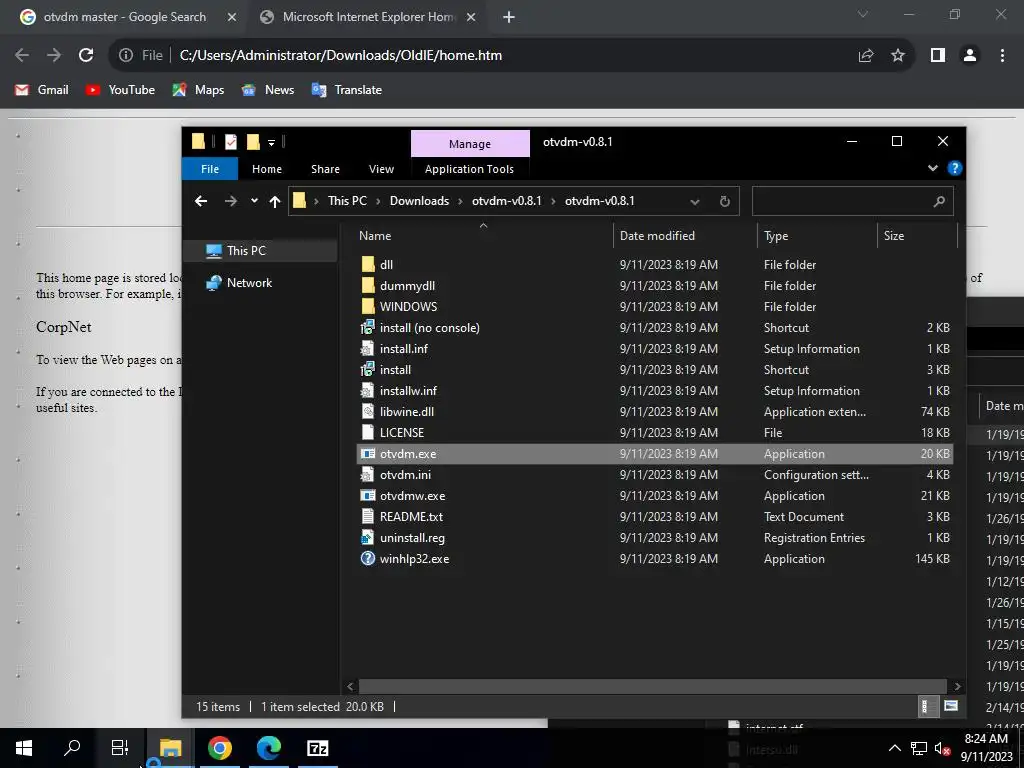The width and height of the screenshot is (1024, 768).
Task: Click the Explorer search box
Action: pos(852,201)
